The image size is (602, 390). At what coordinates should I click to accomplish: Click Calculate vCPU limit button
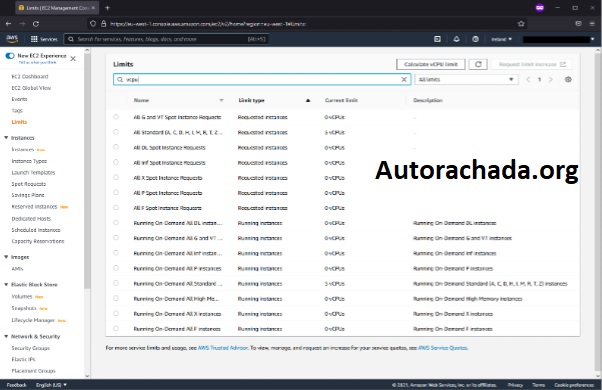pyautogui.click(x=431, y=64)
